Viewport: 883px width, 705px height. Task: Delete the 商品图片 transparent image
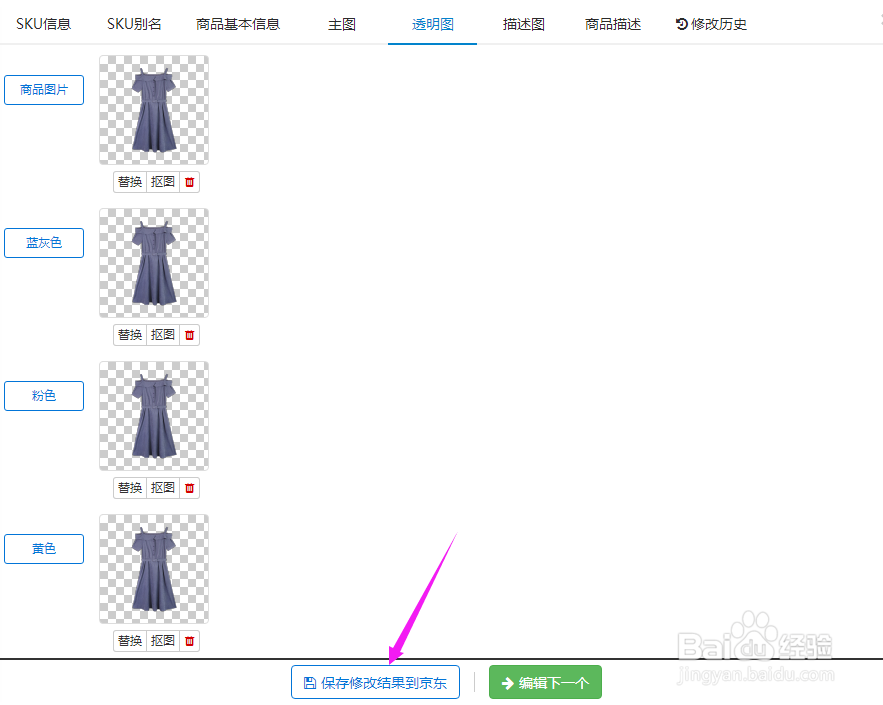point(190,182)
